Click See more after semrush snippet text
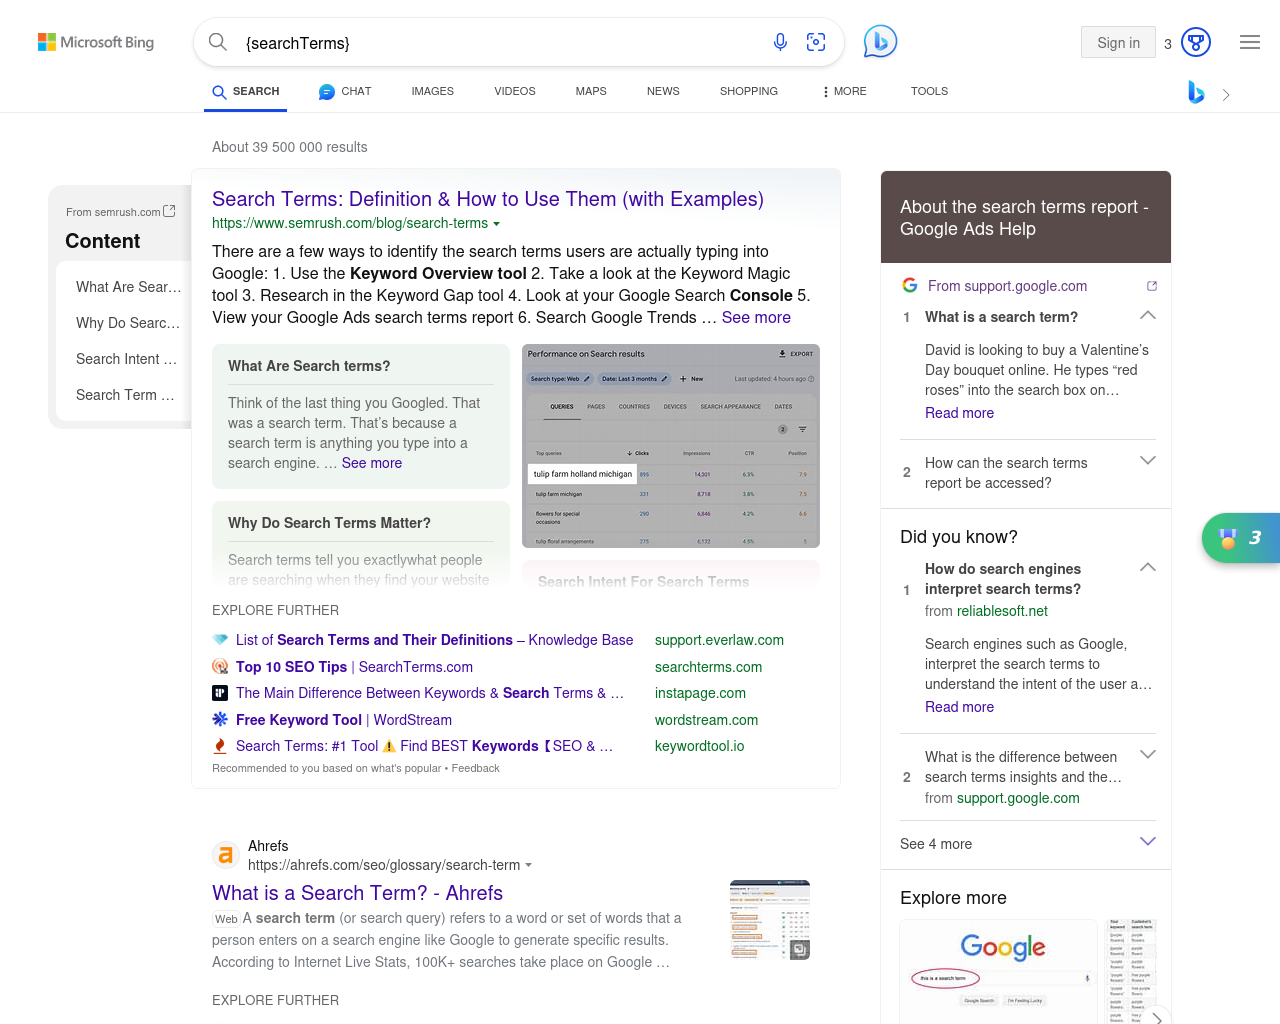Image resolution: width=1280 pixels, height=1024 pixels. coord(756,317)
